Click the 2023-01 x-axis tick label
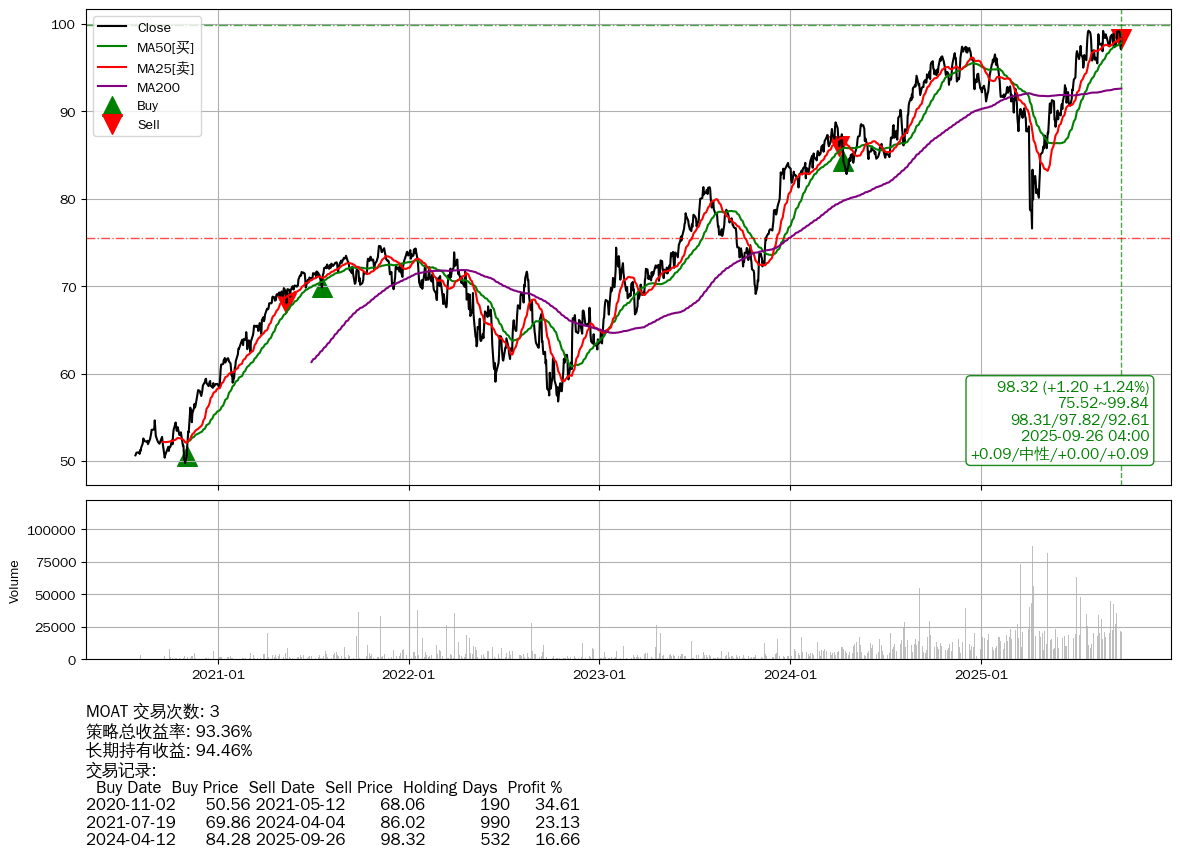The image size is (1180, 857). coord(599,675)
